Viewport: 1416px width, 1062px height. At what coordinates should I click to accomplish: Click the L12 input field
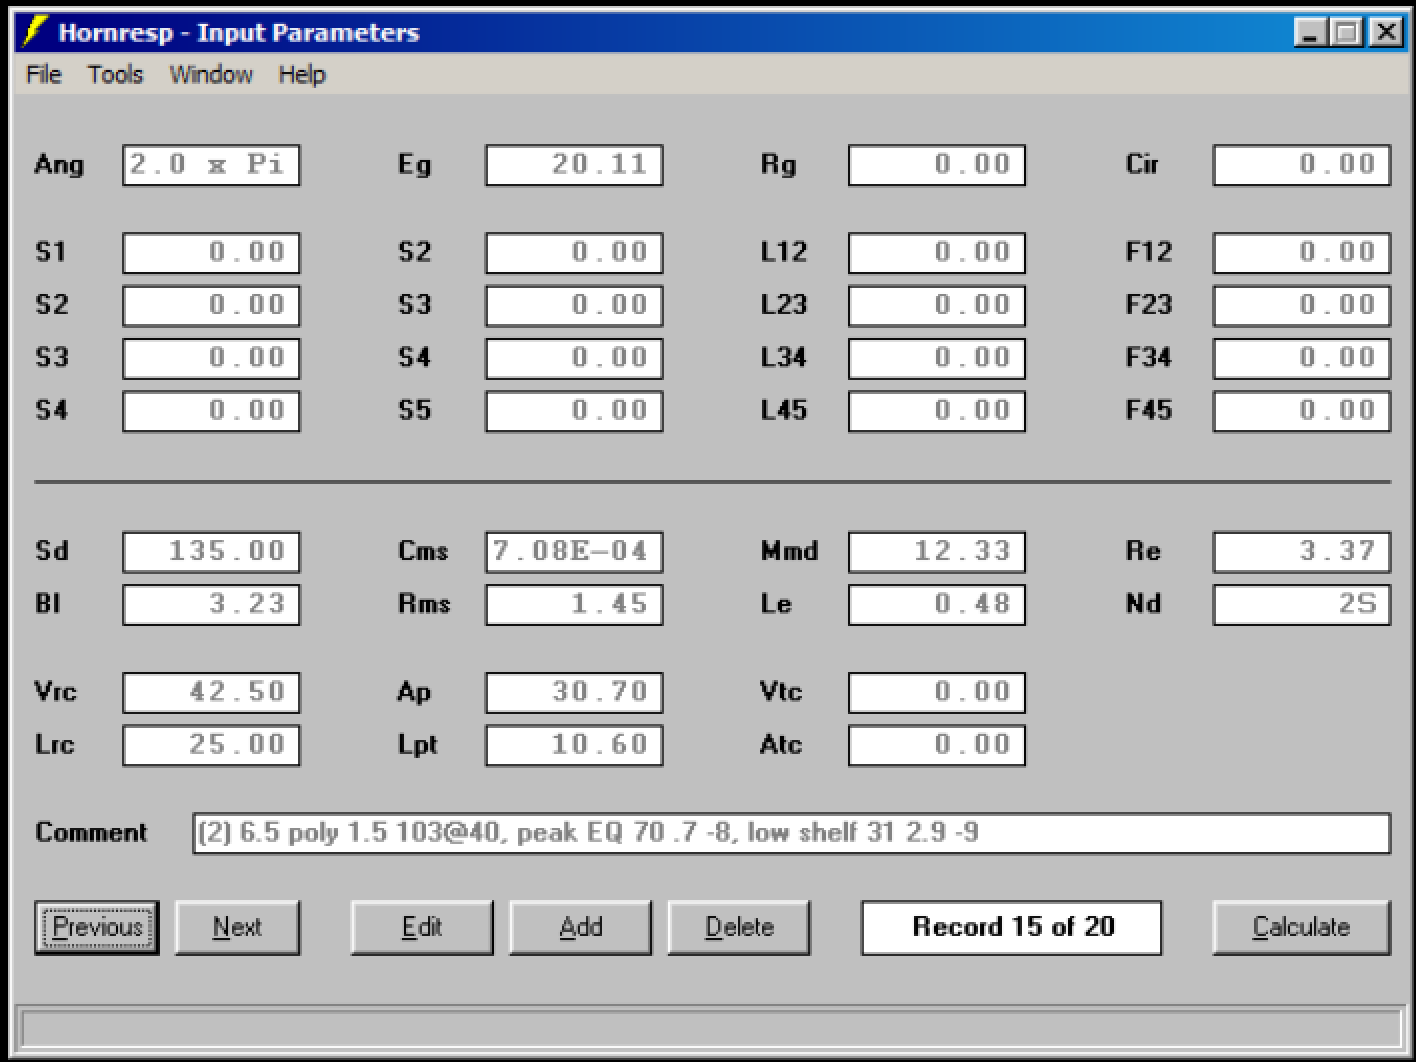pos(937,252)
